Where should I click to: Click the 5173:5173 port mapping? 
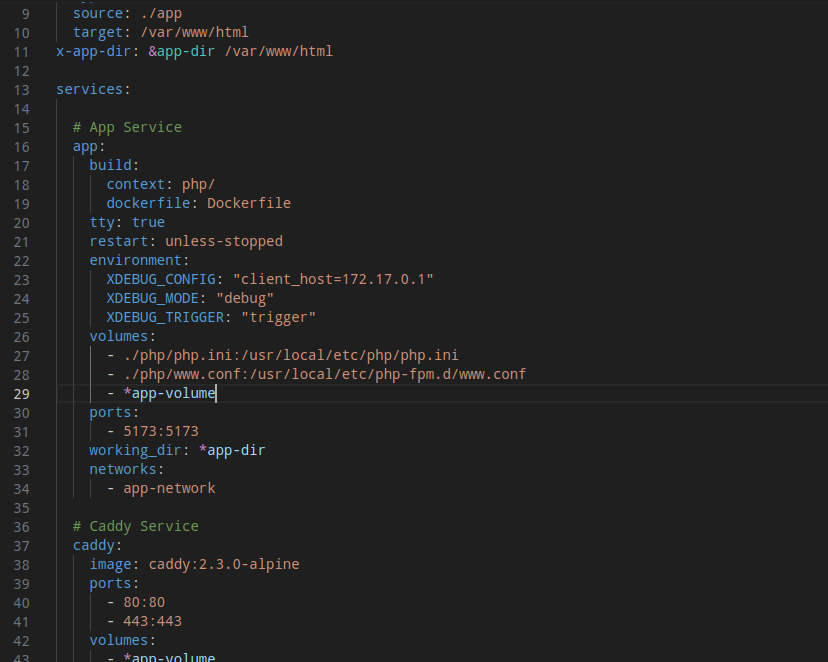coord(161,431)
